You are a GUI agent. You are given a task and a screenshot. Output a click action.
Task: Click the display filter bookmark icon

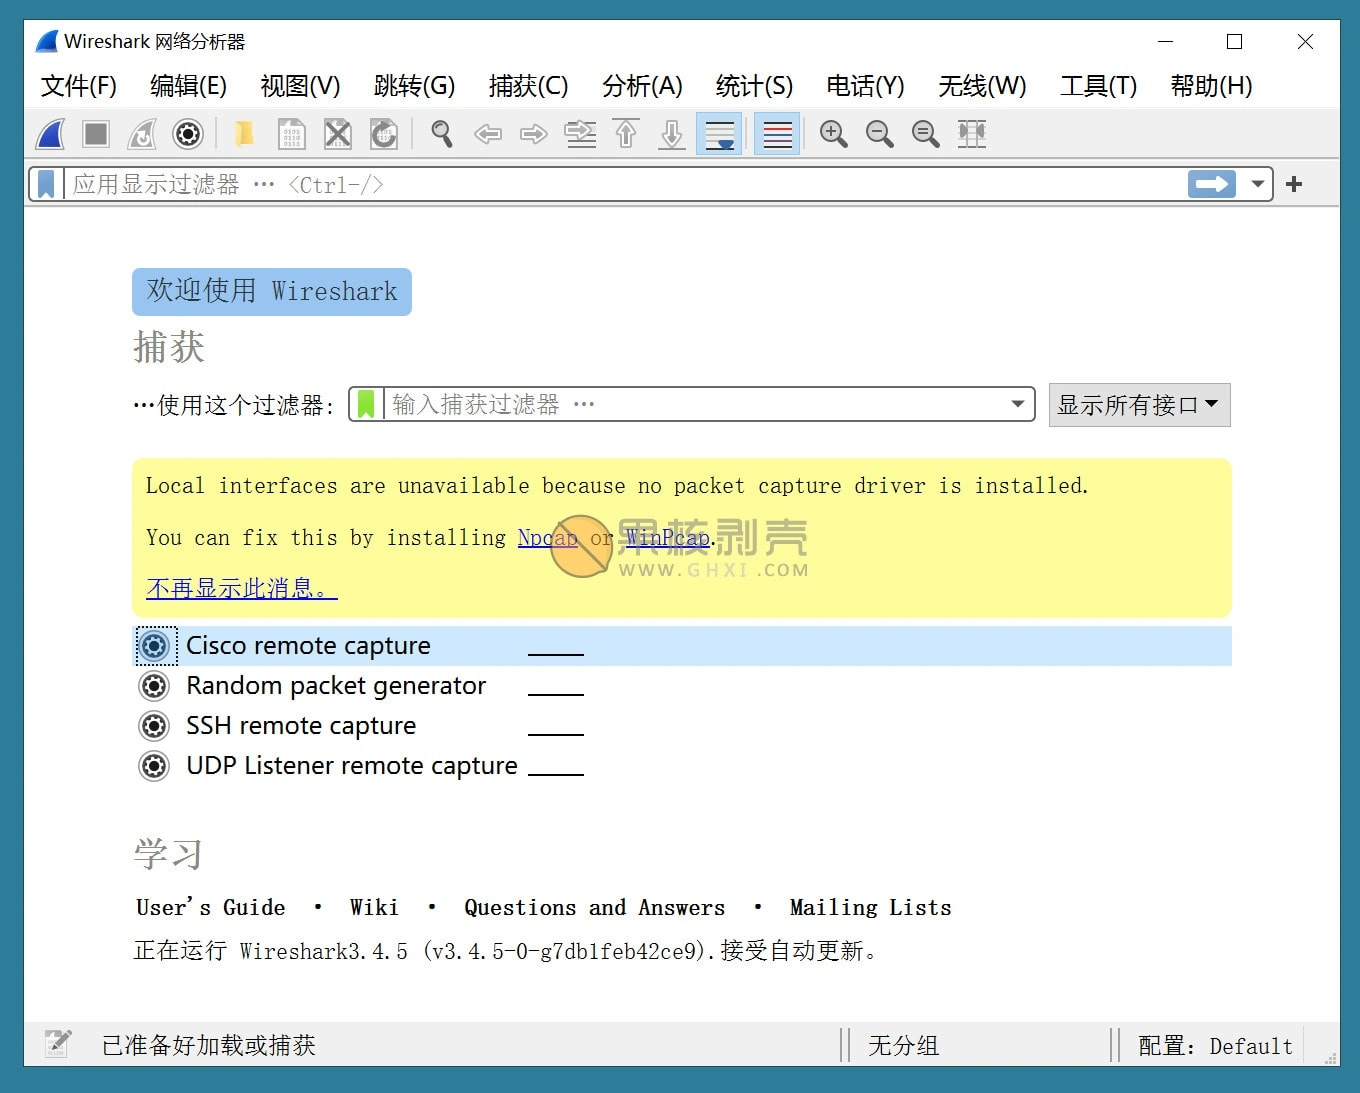click(x=46, y=184)
